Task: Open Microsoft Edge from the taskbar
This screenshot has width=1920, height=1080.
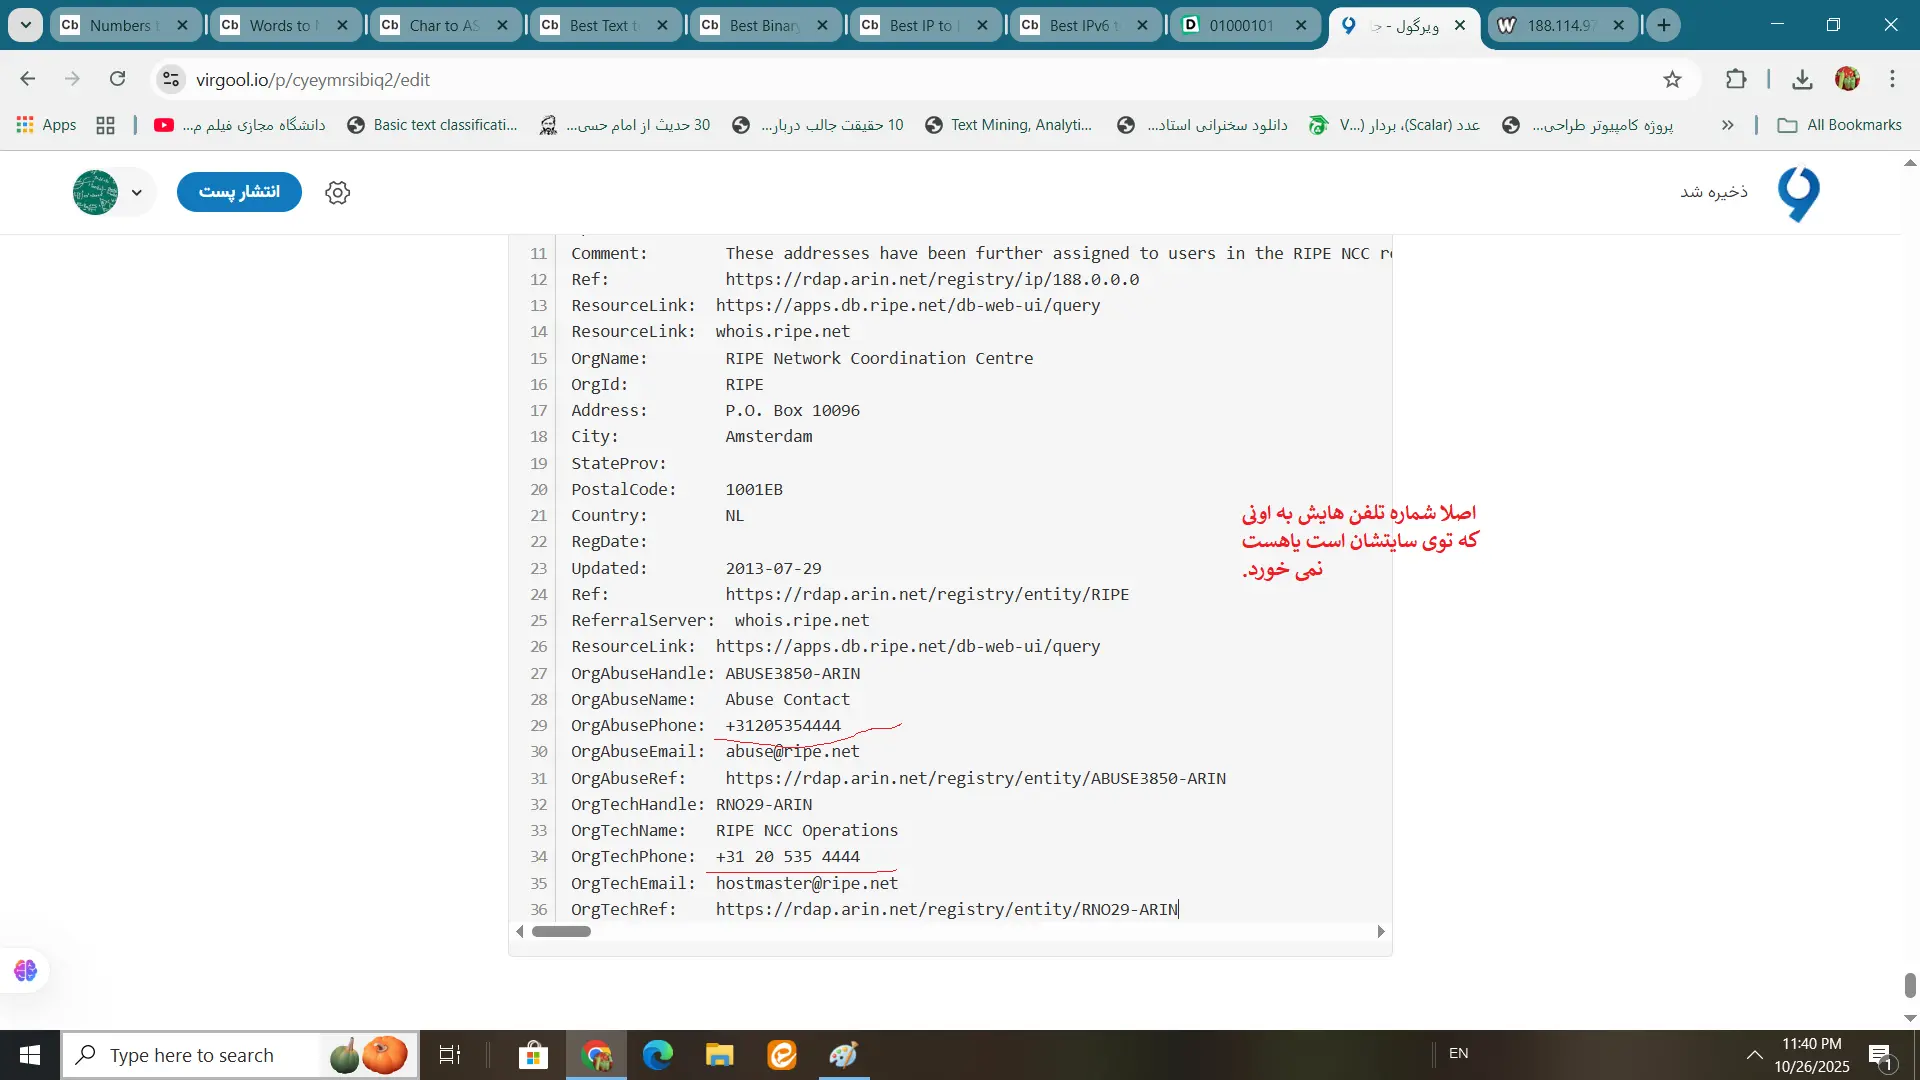Action: [x=657, y=1055]
